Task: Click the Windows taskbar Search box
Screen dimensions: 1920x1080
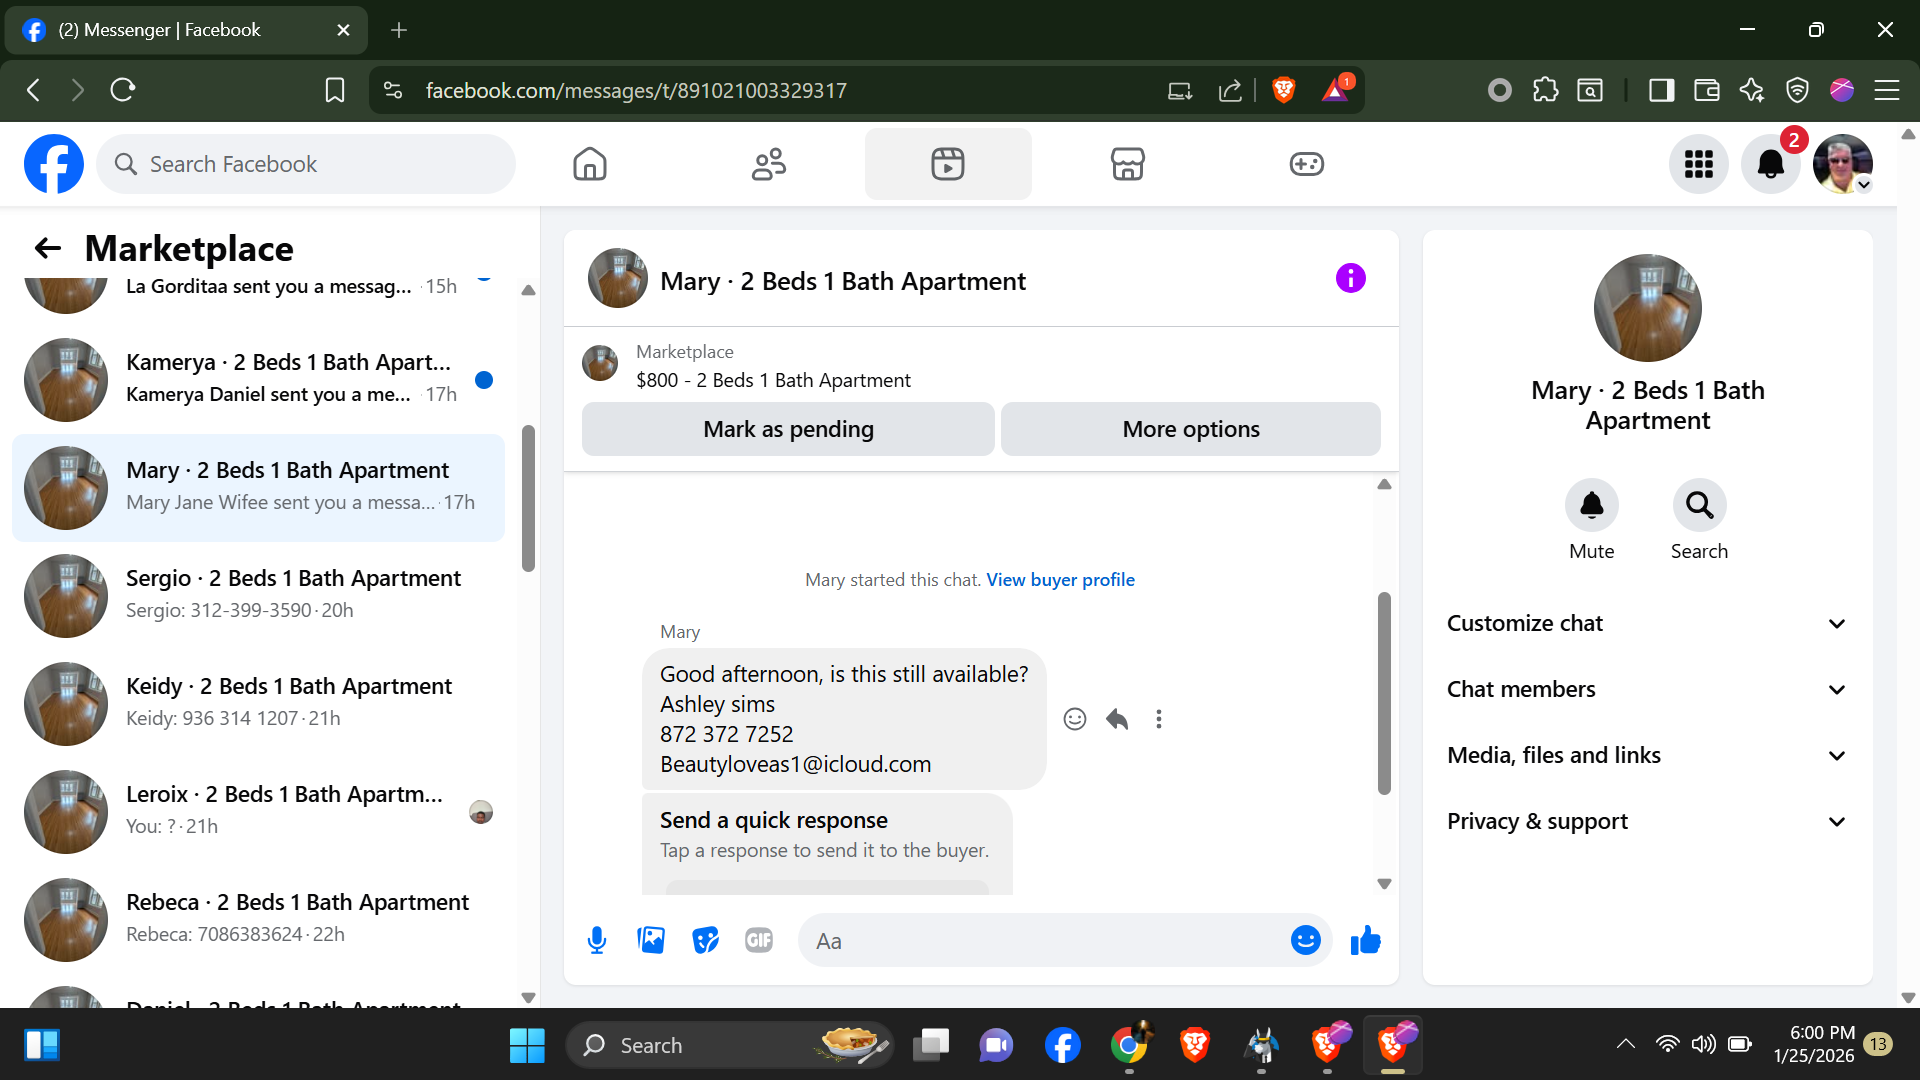Action: pos(730,1045)
